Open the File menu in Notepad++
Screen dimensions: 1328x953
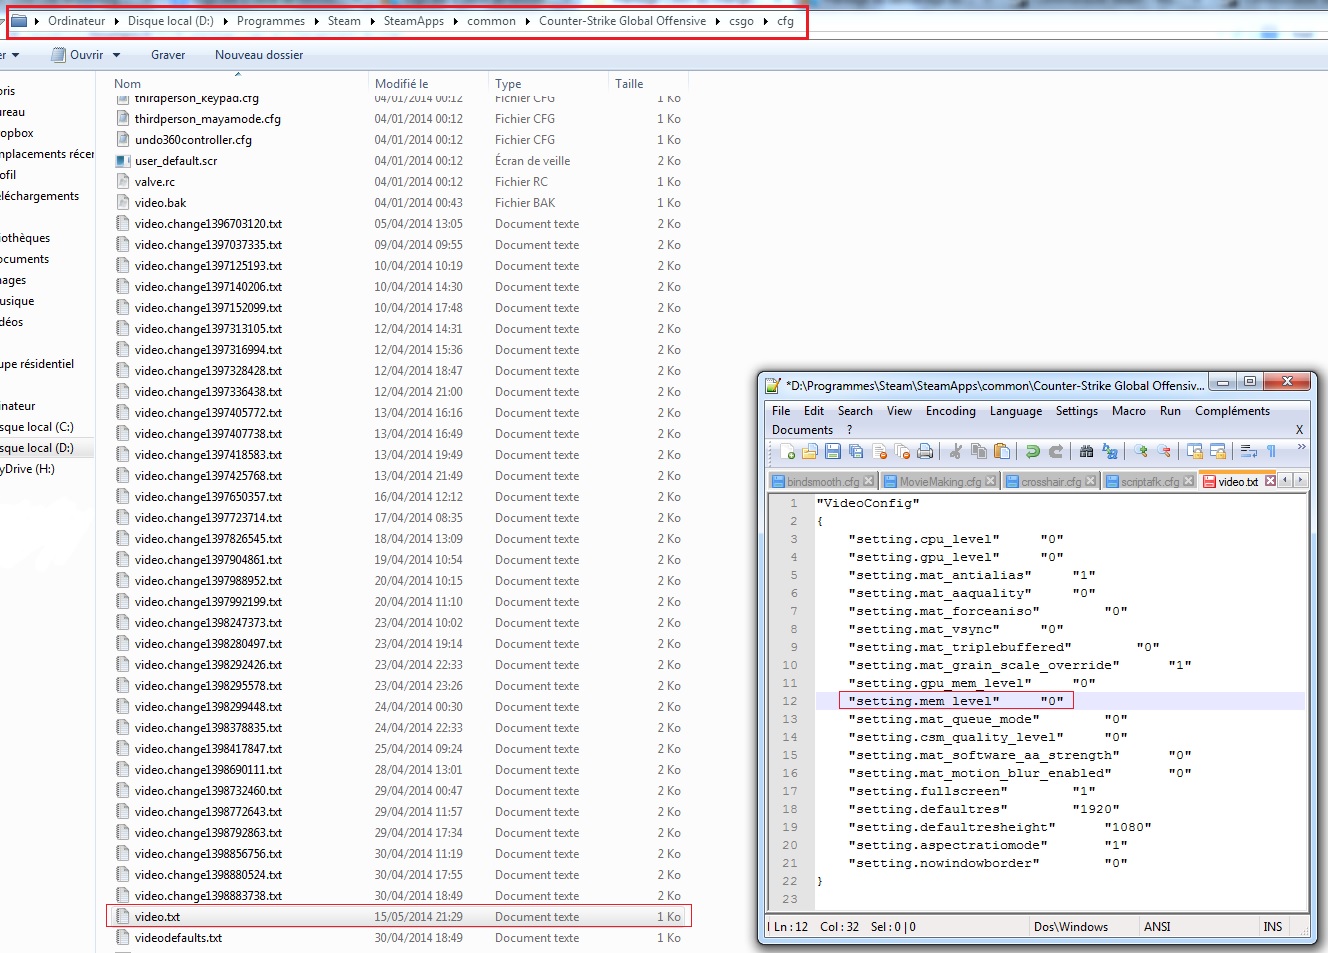pos(781,411)
